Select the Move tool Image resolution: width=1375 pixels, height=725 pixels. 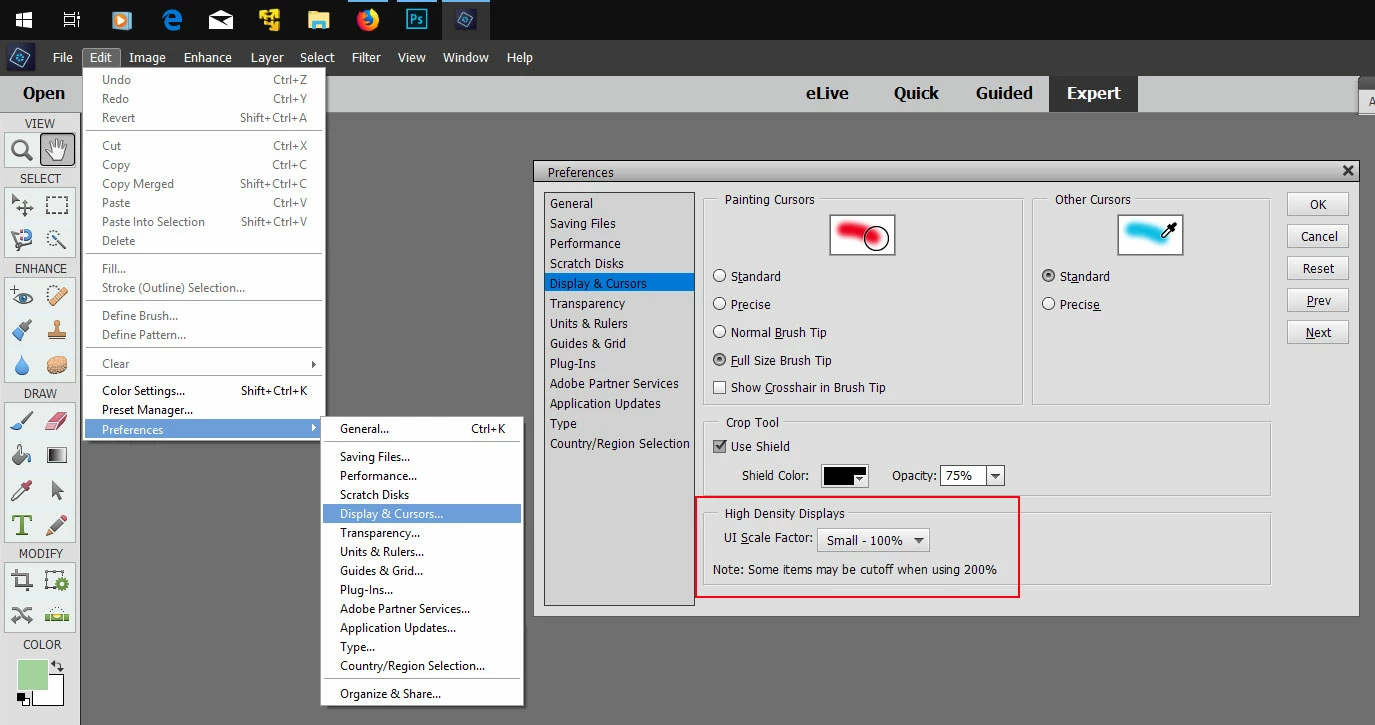pos(22,206)
